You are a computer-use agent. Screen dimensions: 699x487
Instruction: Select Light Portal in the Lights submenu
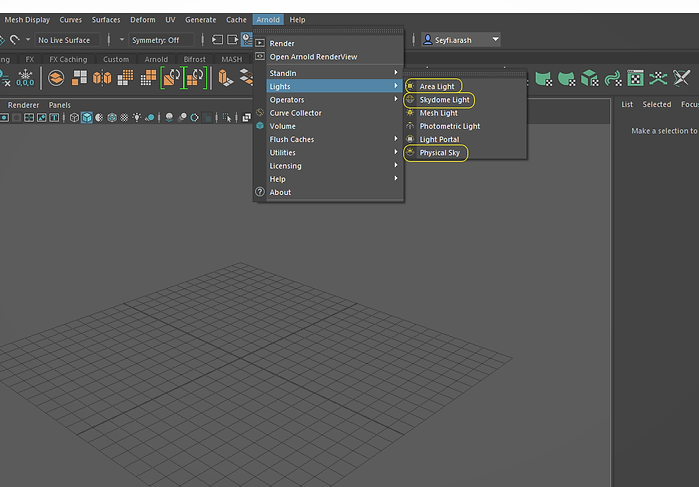click(465, 139)
